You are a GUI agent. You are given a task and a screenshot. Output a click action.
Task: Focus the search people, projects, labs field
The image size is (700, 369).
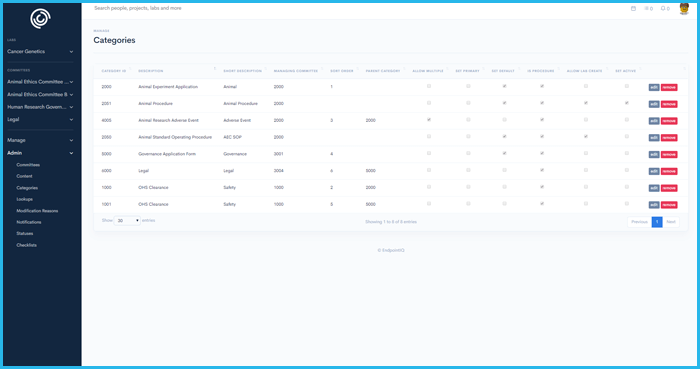pyautogui.click(x=138, y=8)
